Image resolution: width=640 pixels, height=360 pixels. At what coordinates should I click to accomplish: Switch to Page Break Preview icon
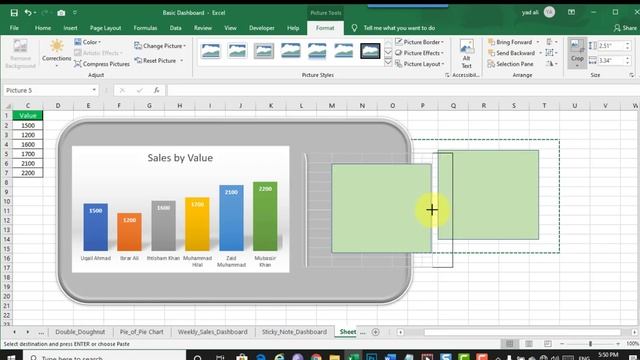[x=547, y=344]
